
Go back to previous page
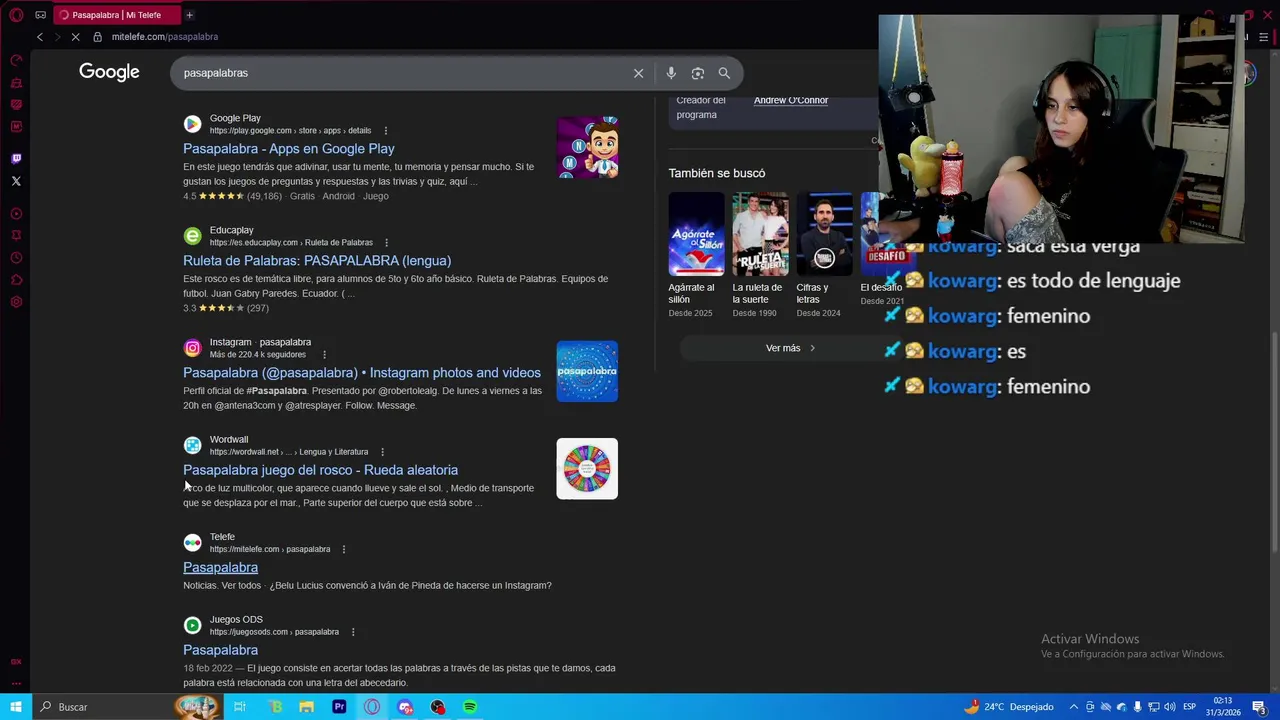(40, 37)
